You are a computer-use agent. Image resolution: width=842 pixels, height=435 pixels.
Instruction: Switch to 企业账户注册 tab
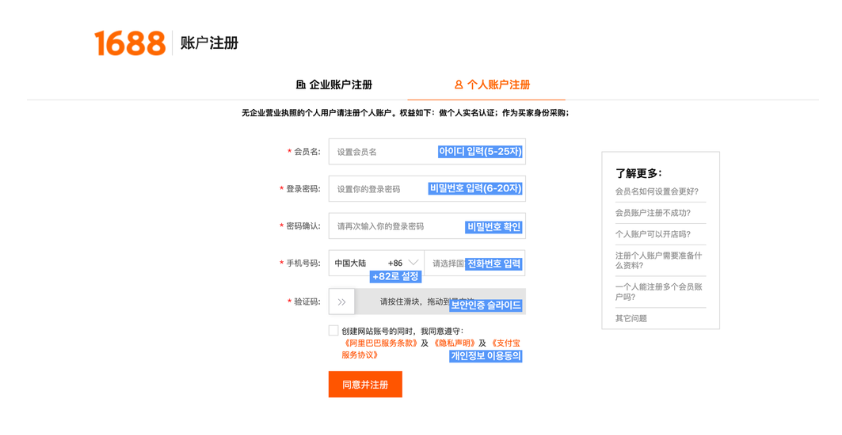tap(334, 85)
